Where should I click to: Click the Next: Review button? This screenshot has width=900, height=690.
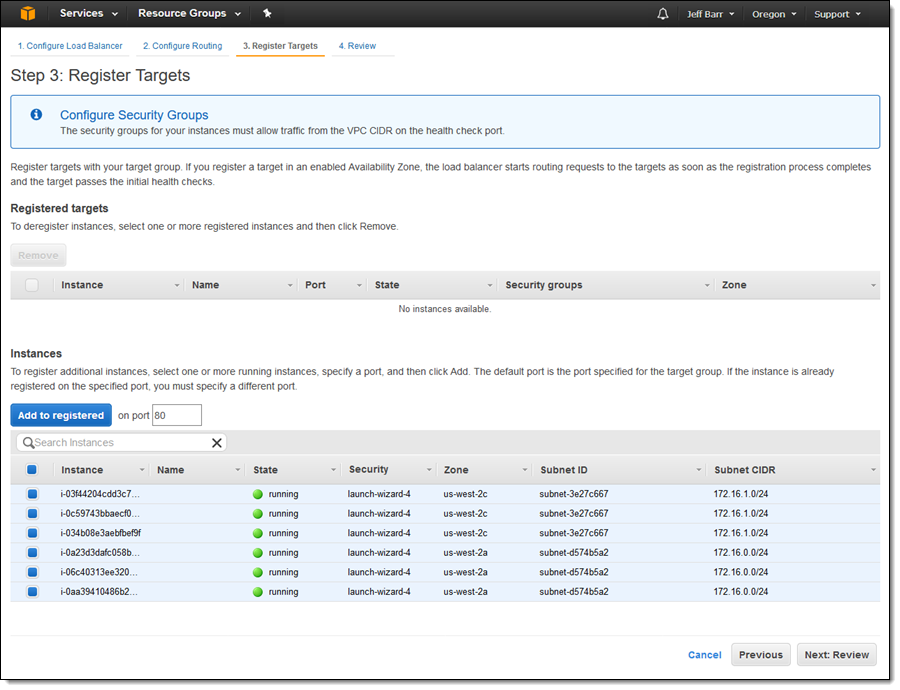[836, 655]
